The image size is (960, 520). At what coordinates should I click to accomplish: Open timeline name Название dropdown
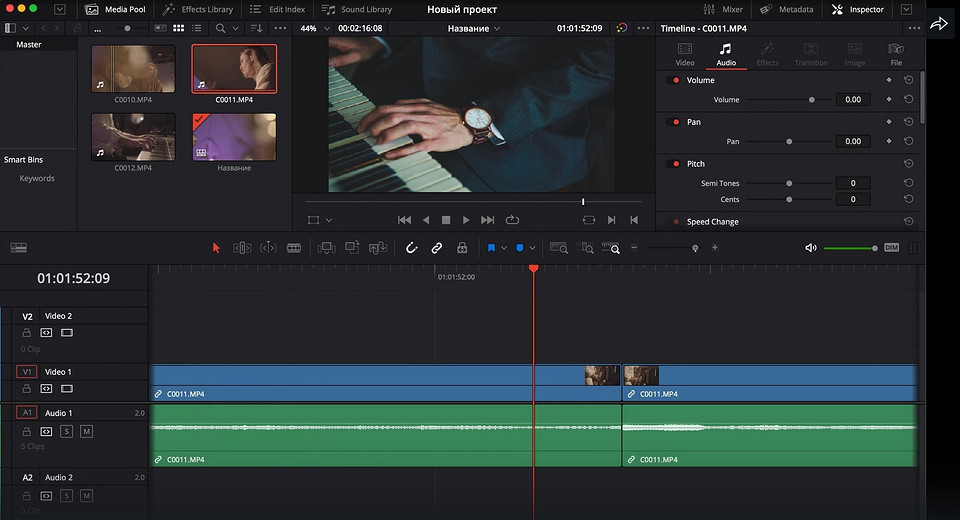tap(474, 28)
